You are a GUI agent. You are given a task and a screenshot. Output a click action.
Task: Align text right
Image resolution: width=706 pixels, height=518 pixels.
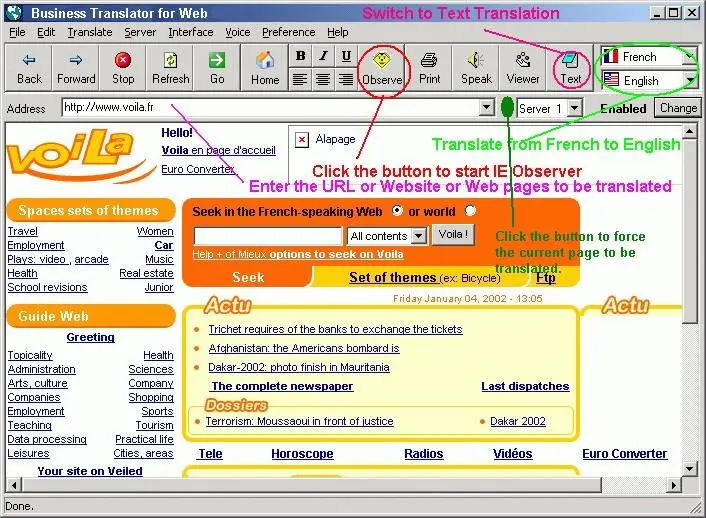[346, 79]
